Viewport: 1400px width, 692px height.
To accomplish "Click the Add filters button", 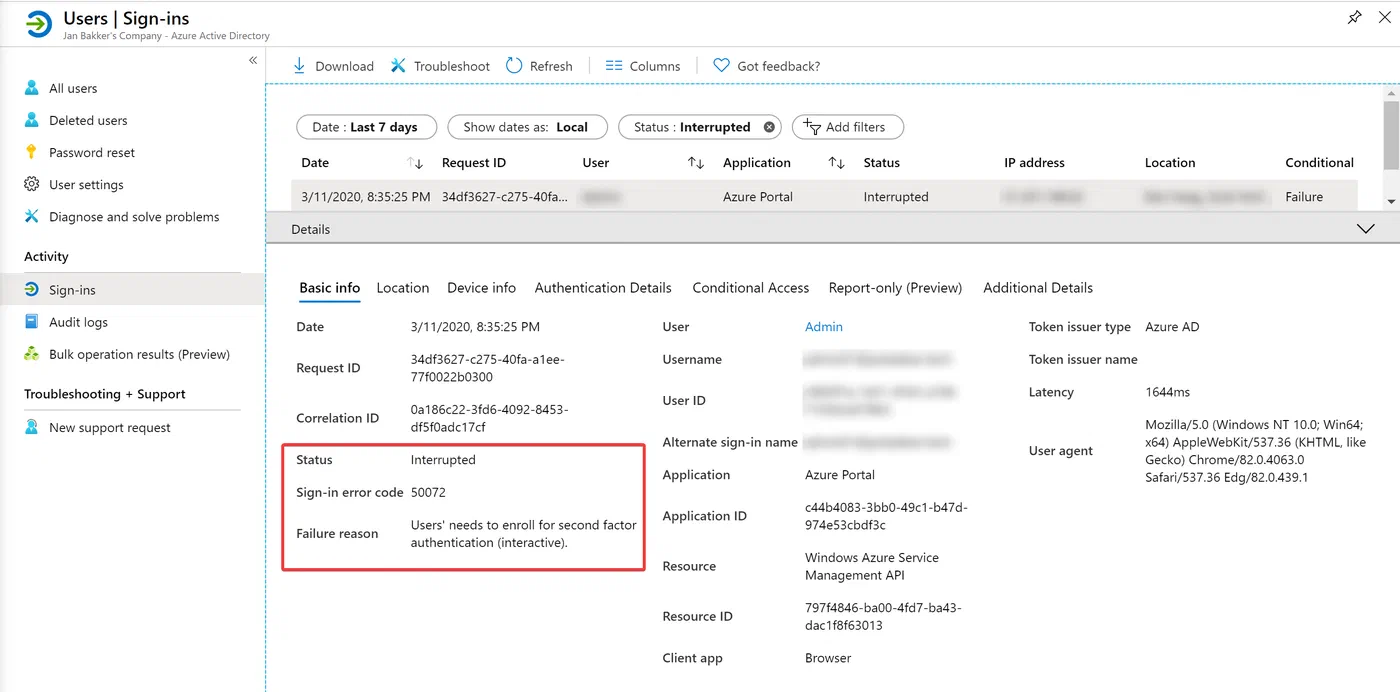I will tap(848, 127).
